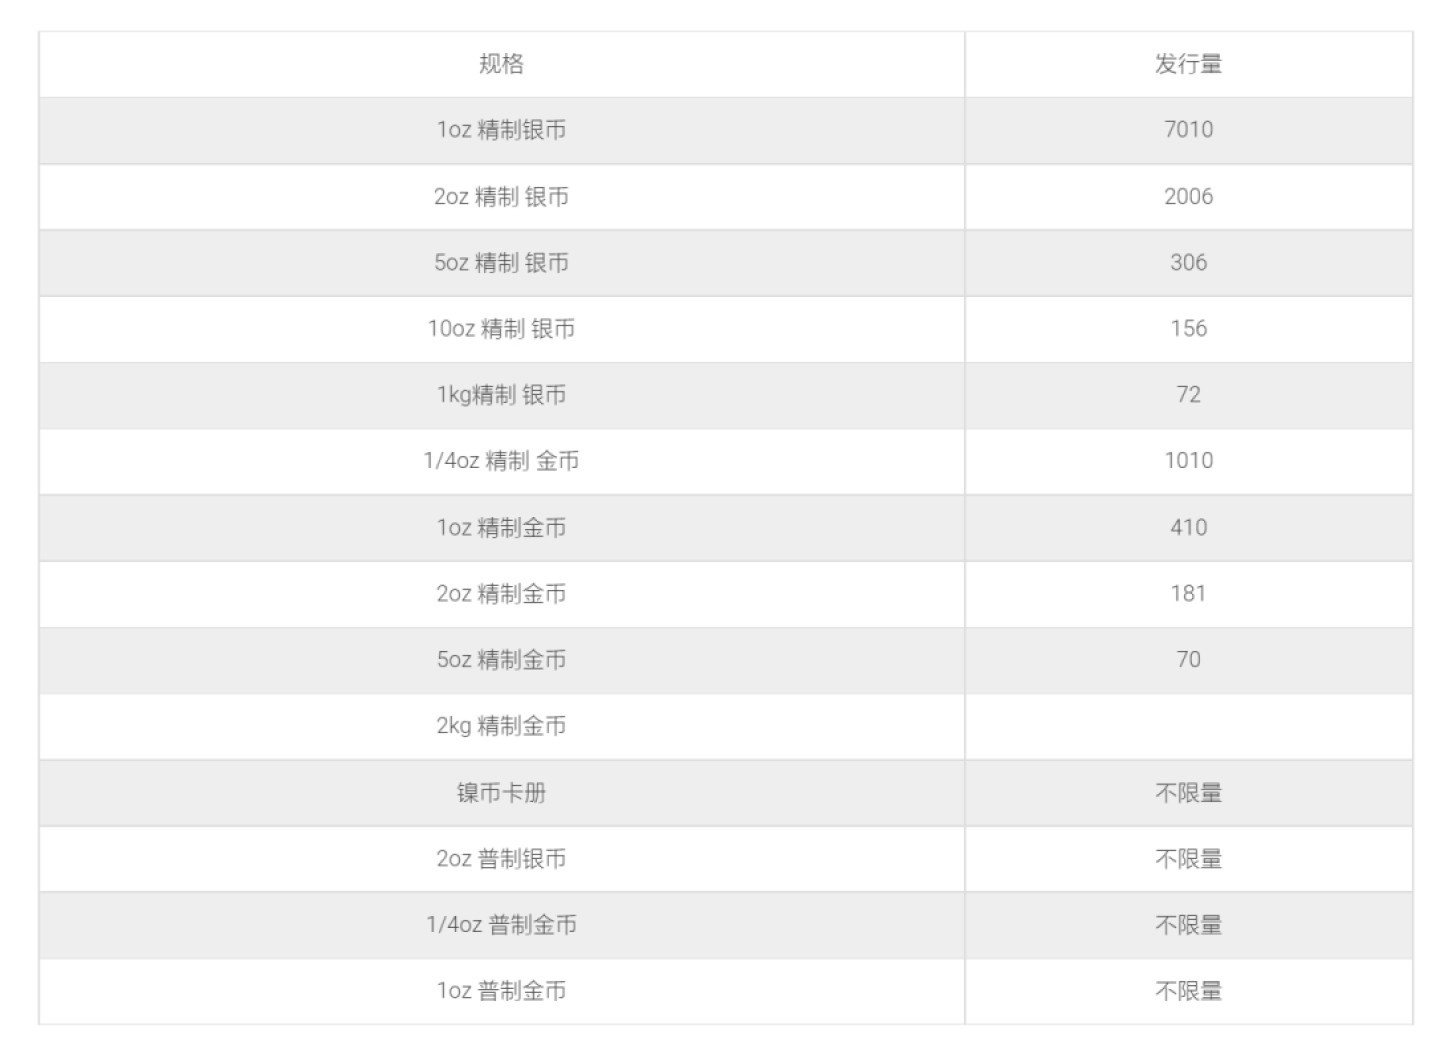1432x1046 pixels.
Task: Select the 1/4oz 精制 金币 cell
Action: [x=501, y=460]
